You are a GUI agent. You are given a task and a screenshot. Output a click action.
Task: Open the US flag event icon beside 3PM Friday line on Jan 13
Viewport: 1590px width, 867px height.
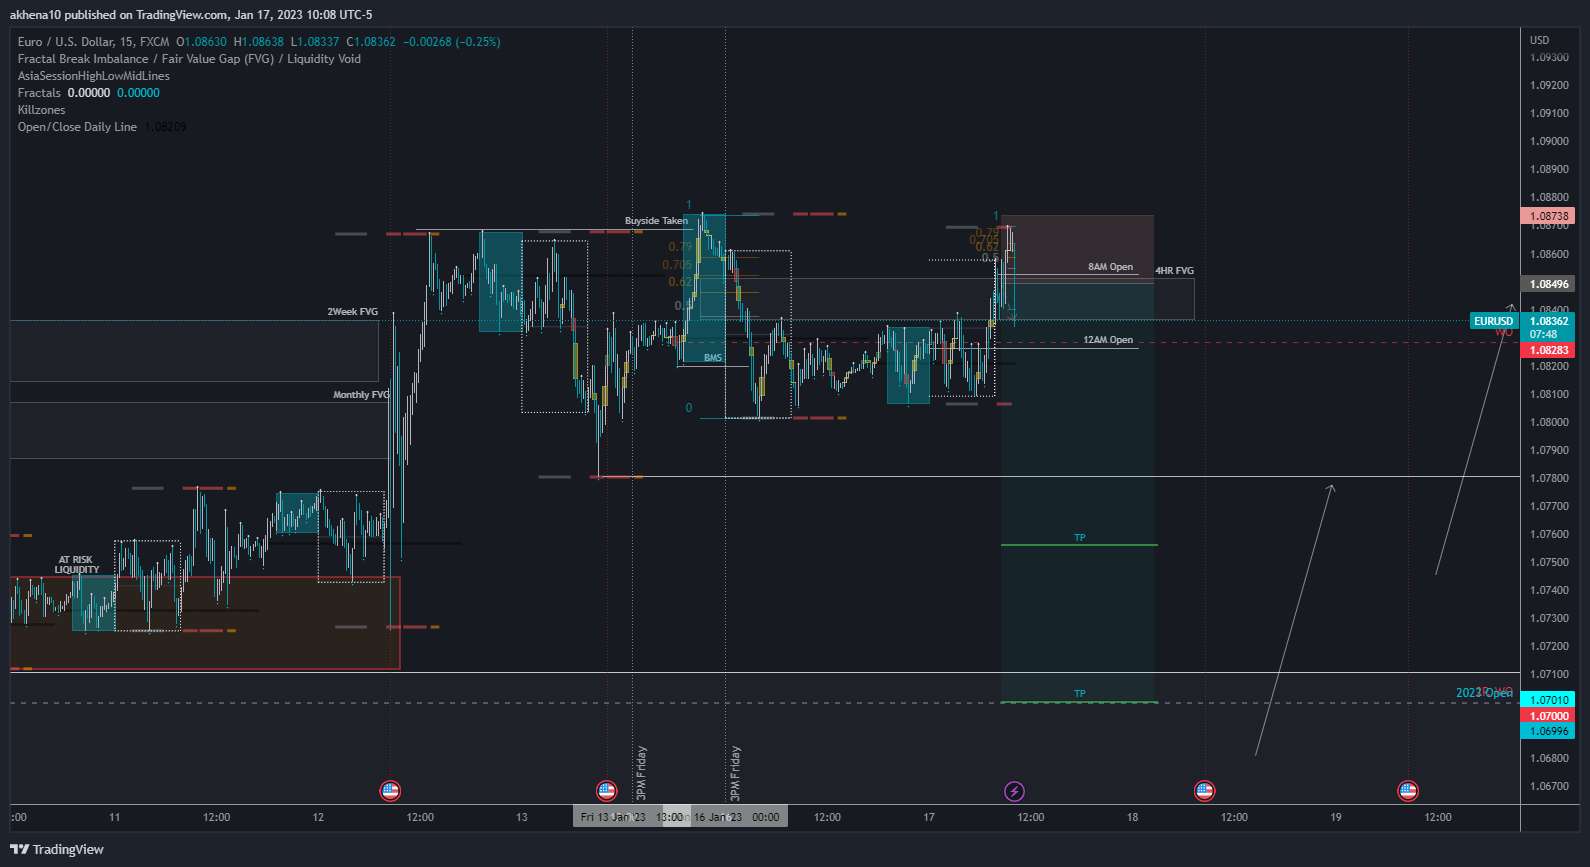tap(606, 791)
